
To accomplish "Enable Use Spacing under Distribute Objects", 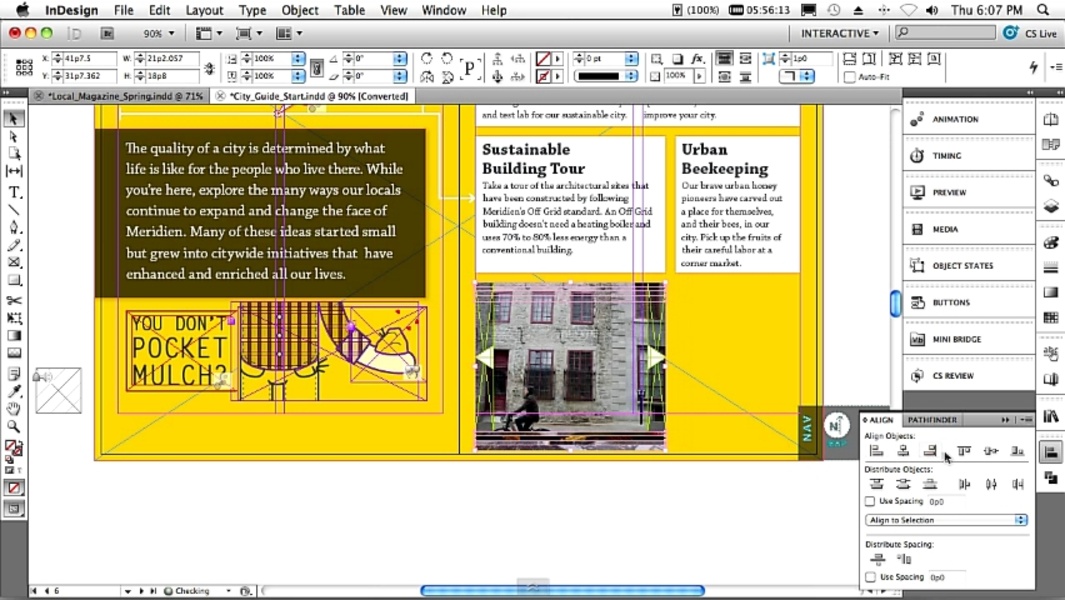I will coord(870,501).
